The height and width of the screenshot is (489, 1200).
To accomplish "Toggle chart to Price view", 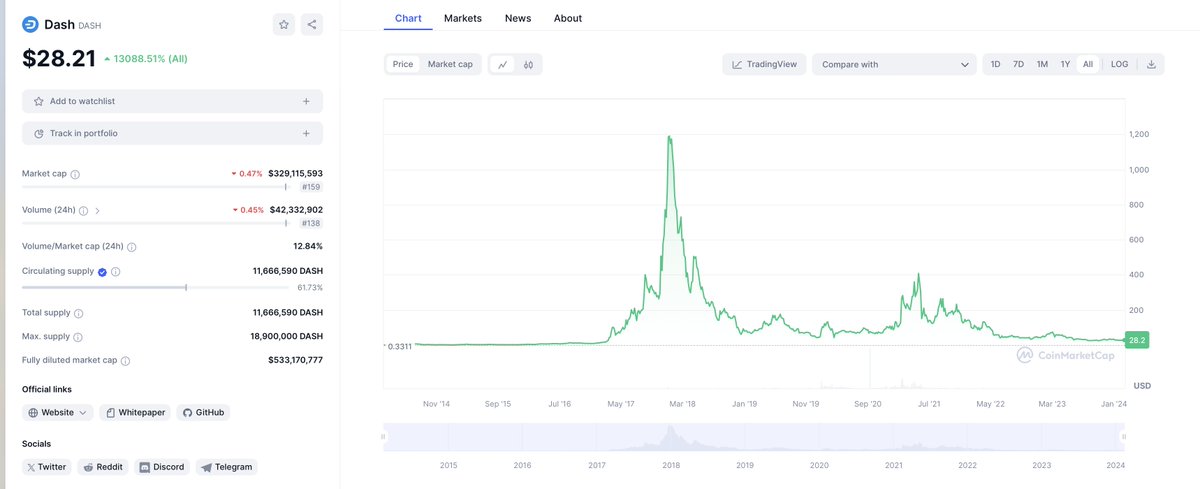I will click(x=403, y=64).
